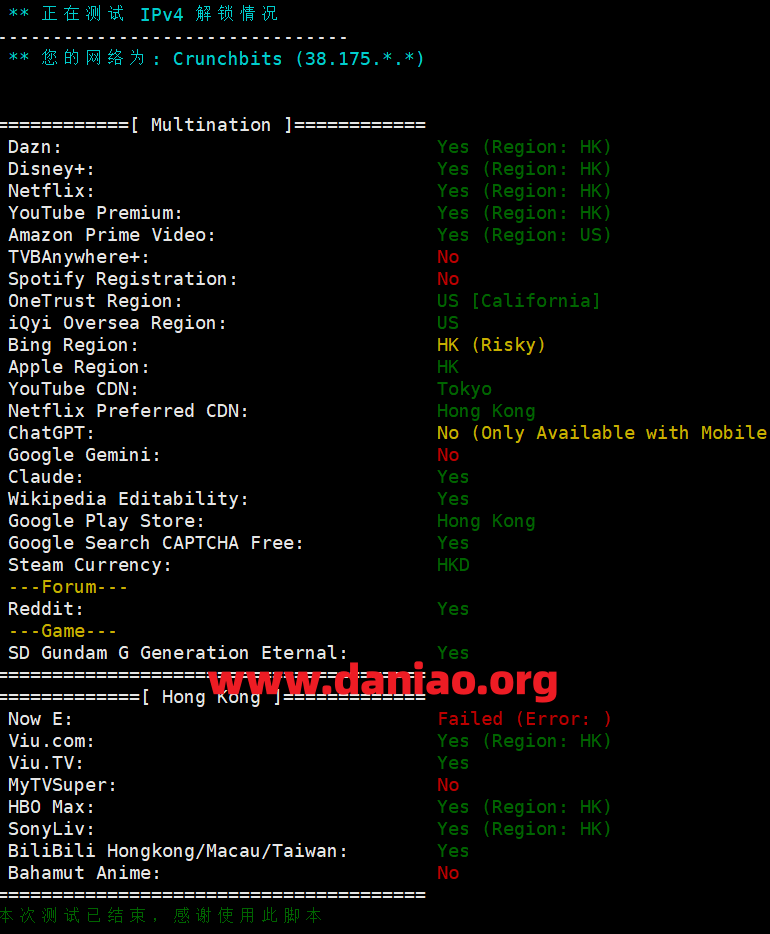This screenshot has height=934, width=770.
Task: Click the 'Reddit:' label
Action: [46, 609]
